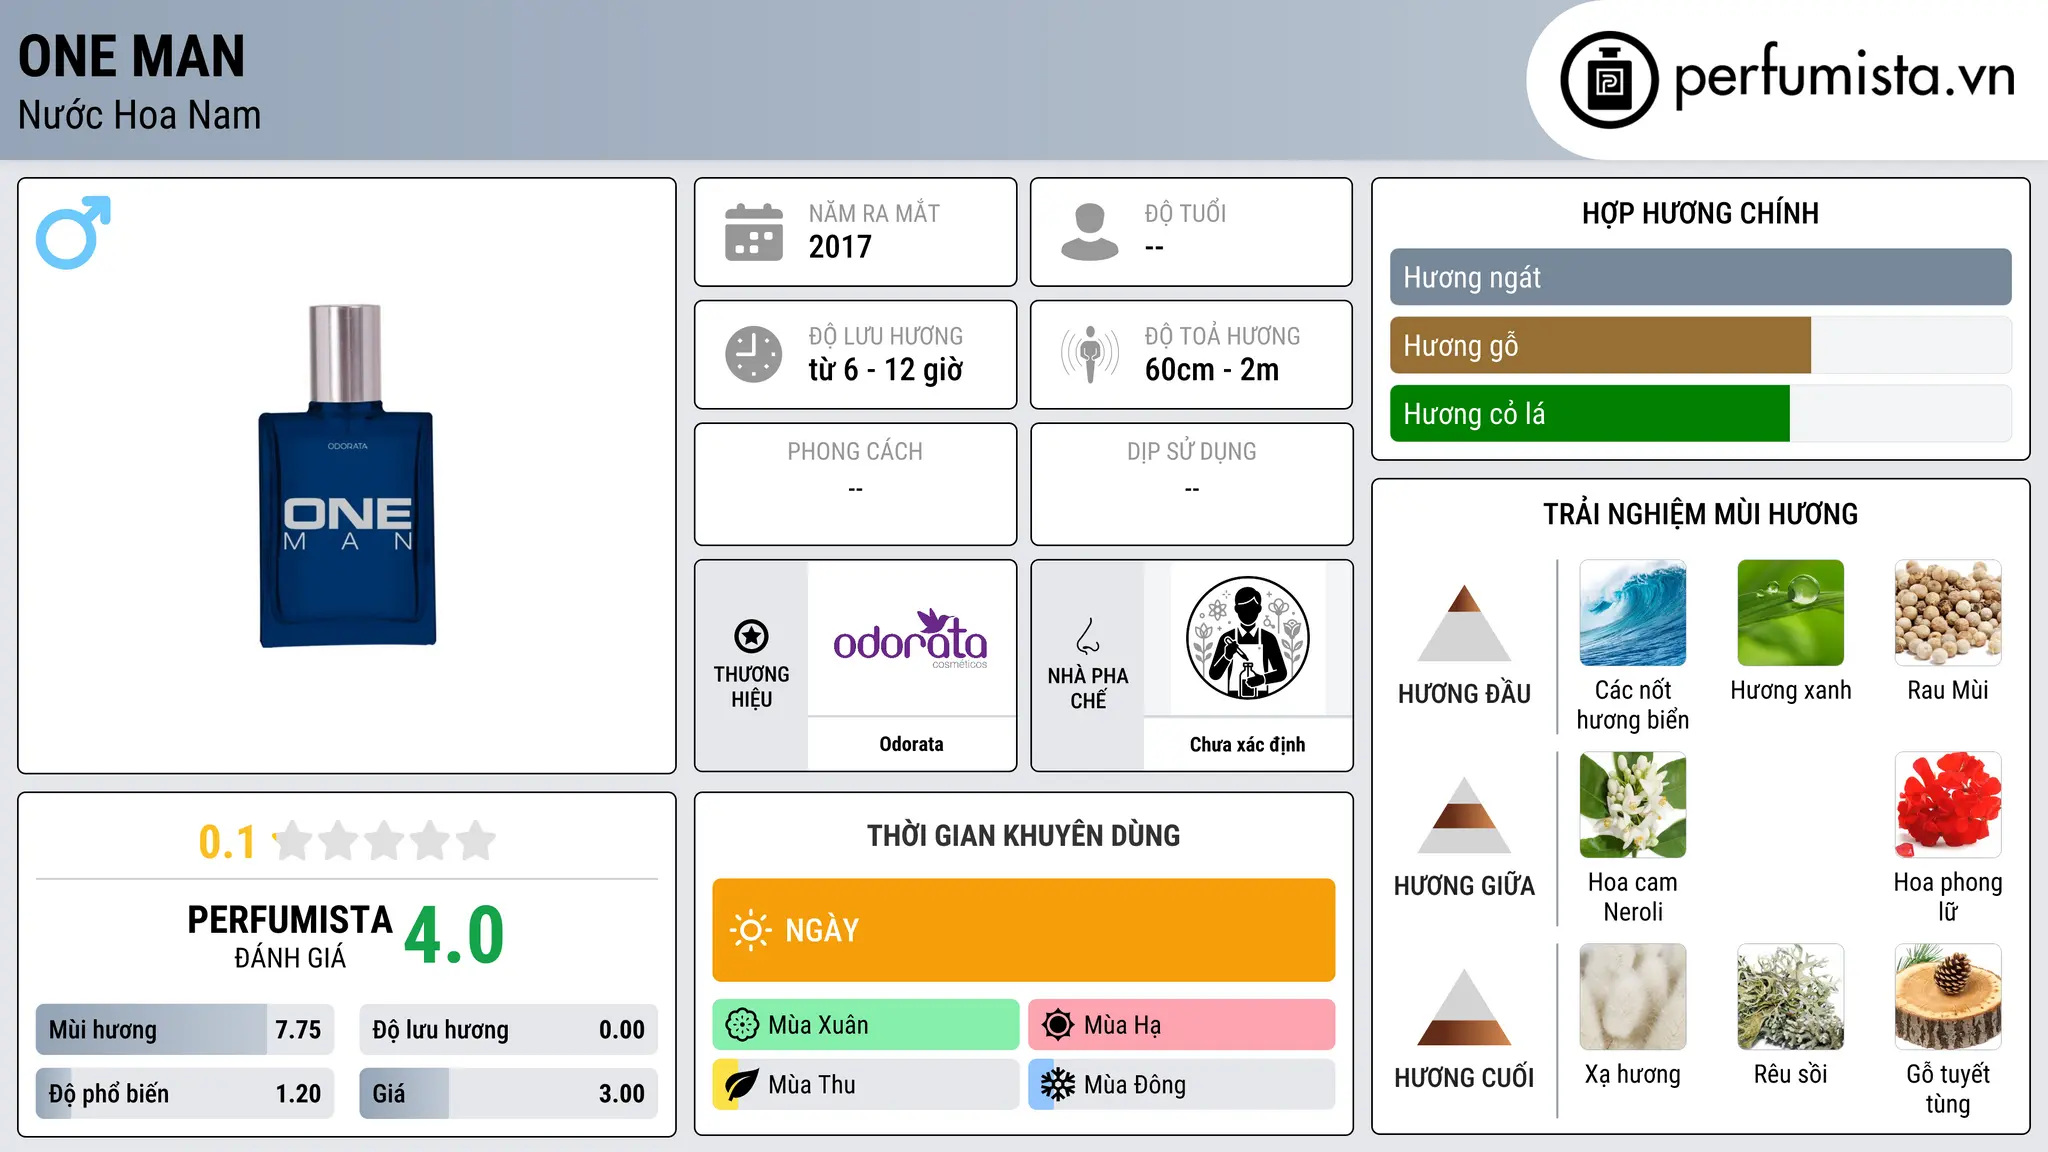Click the Độ lưu hương 0.00 rating bar

(509, 1029)
